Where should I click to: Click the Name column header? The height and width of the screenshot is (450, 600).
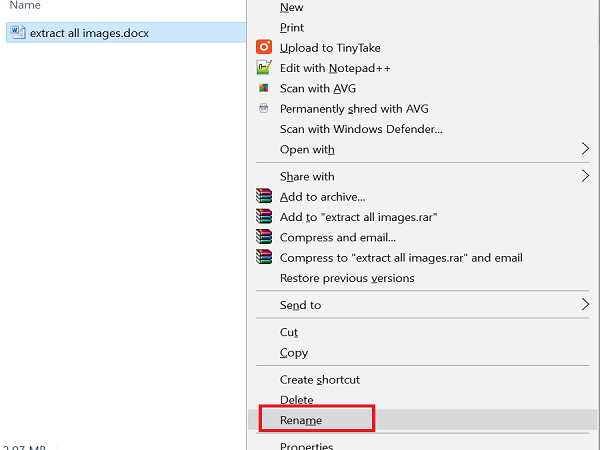[25, 6]
